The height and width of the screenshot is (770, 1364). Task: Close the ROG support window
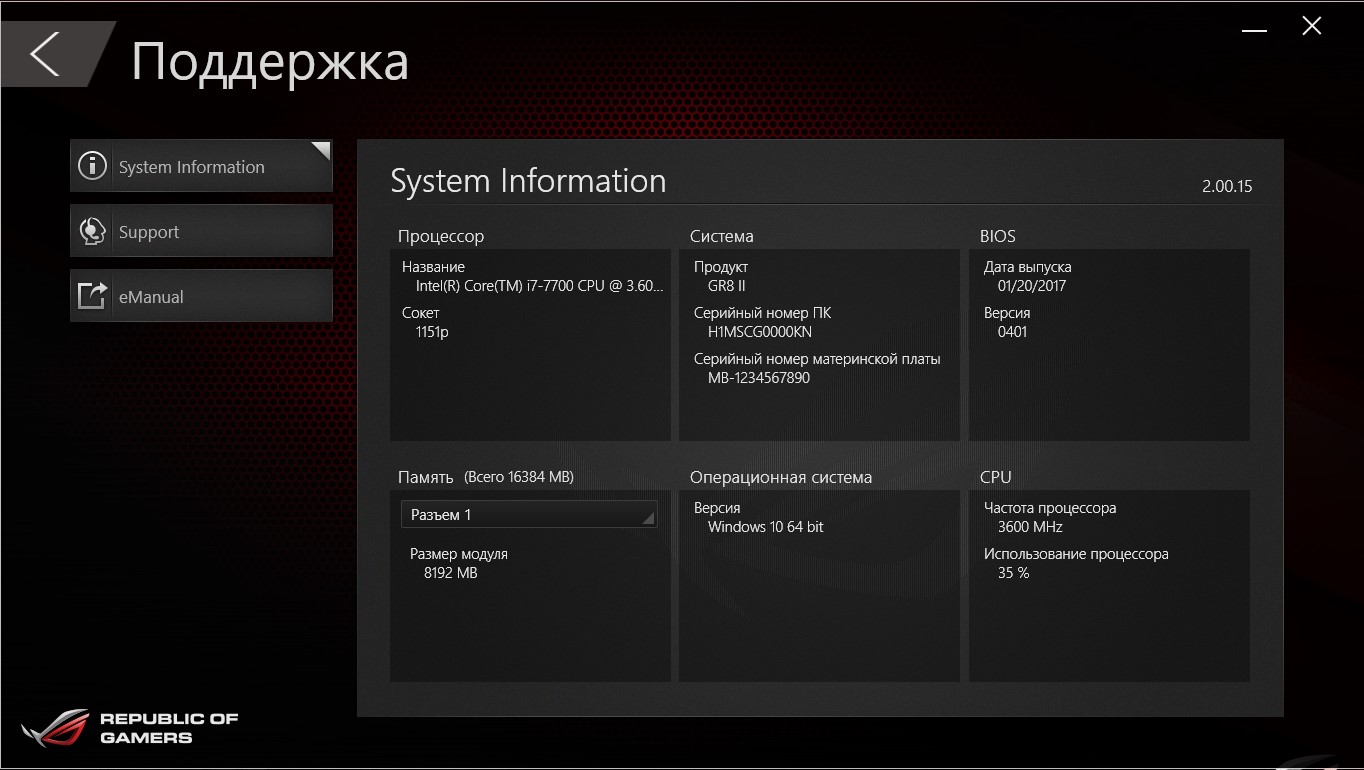click(x=1312, y=27)
